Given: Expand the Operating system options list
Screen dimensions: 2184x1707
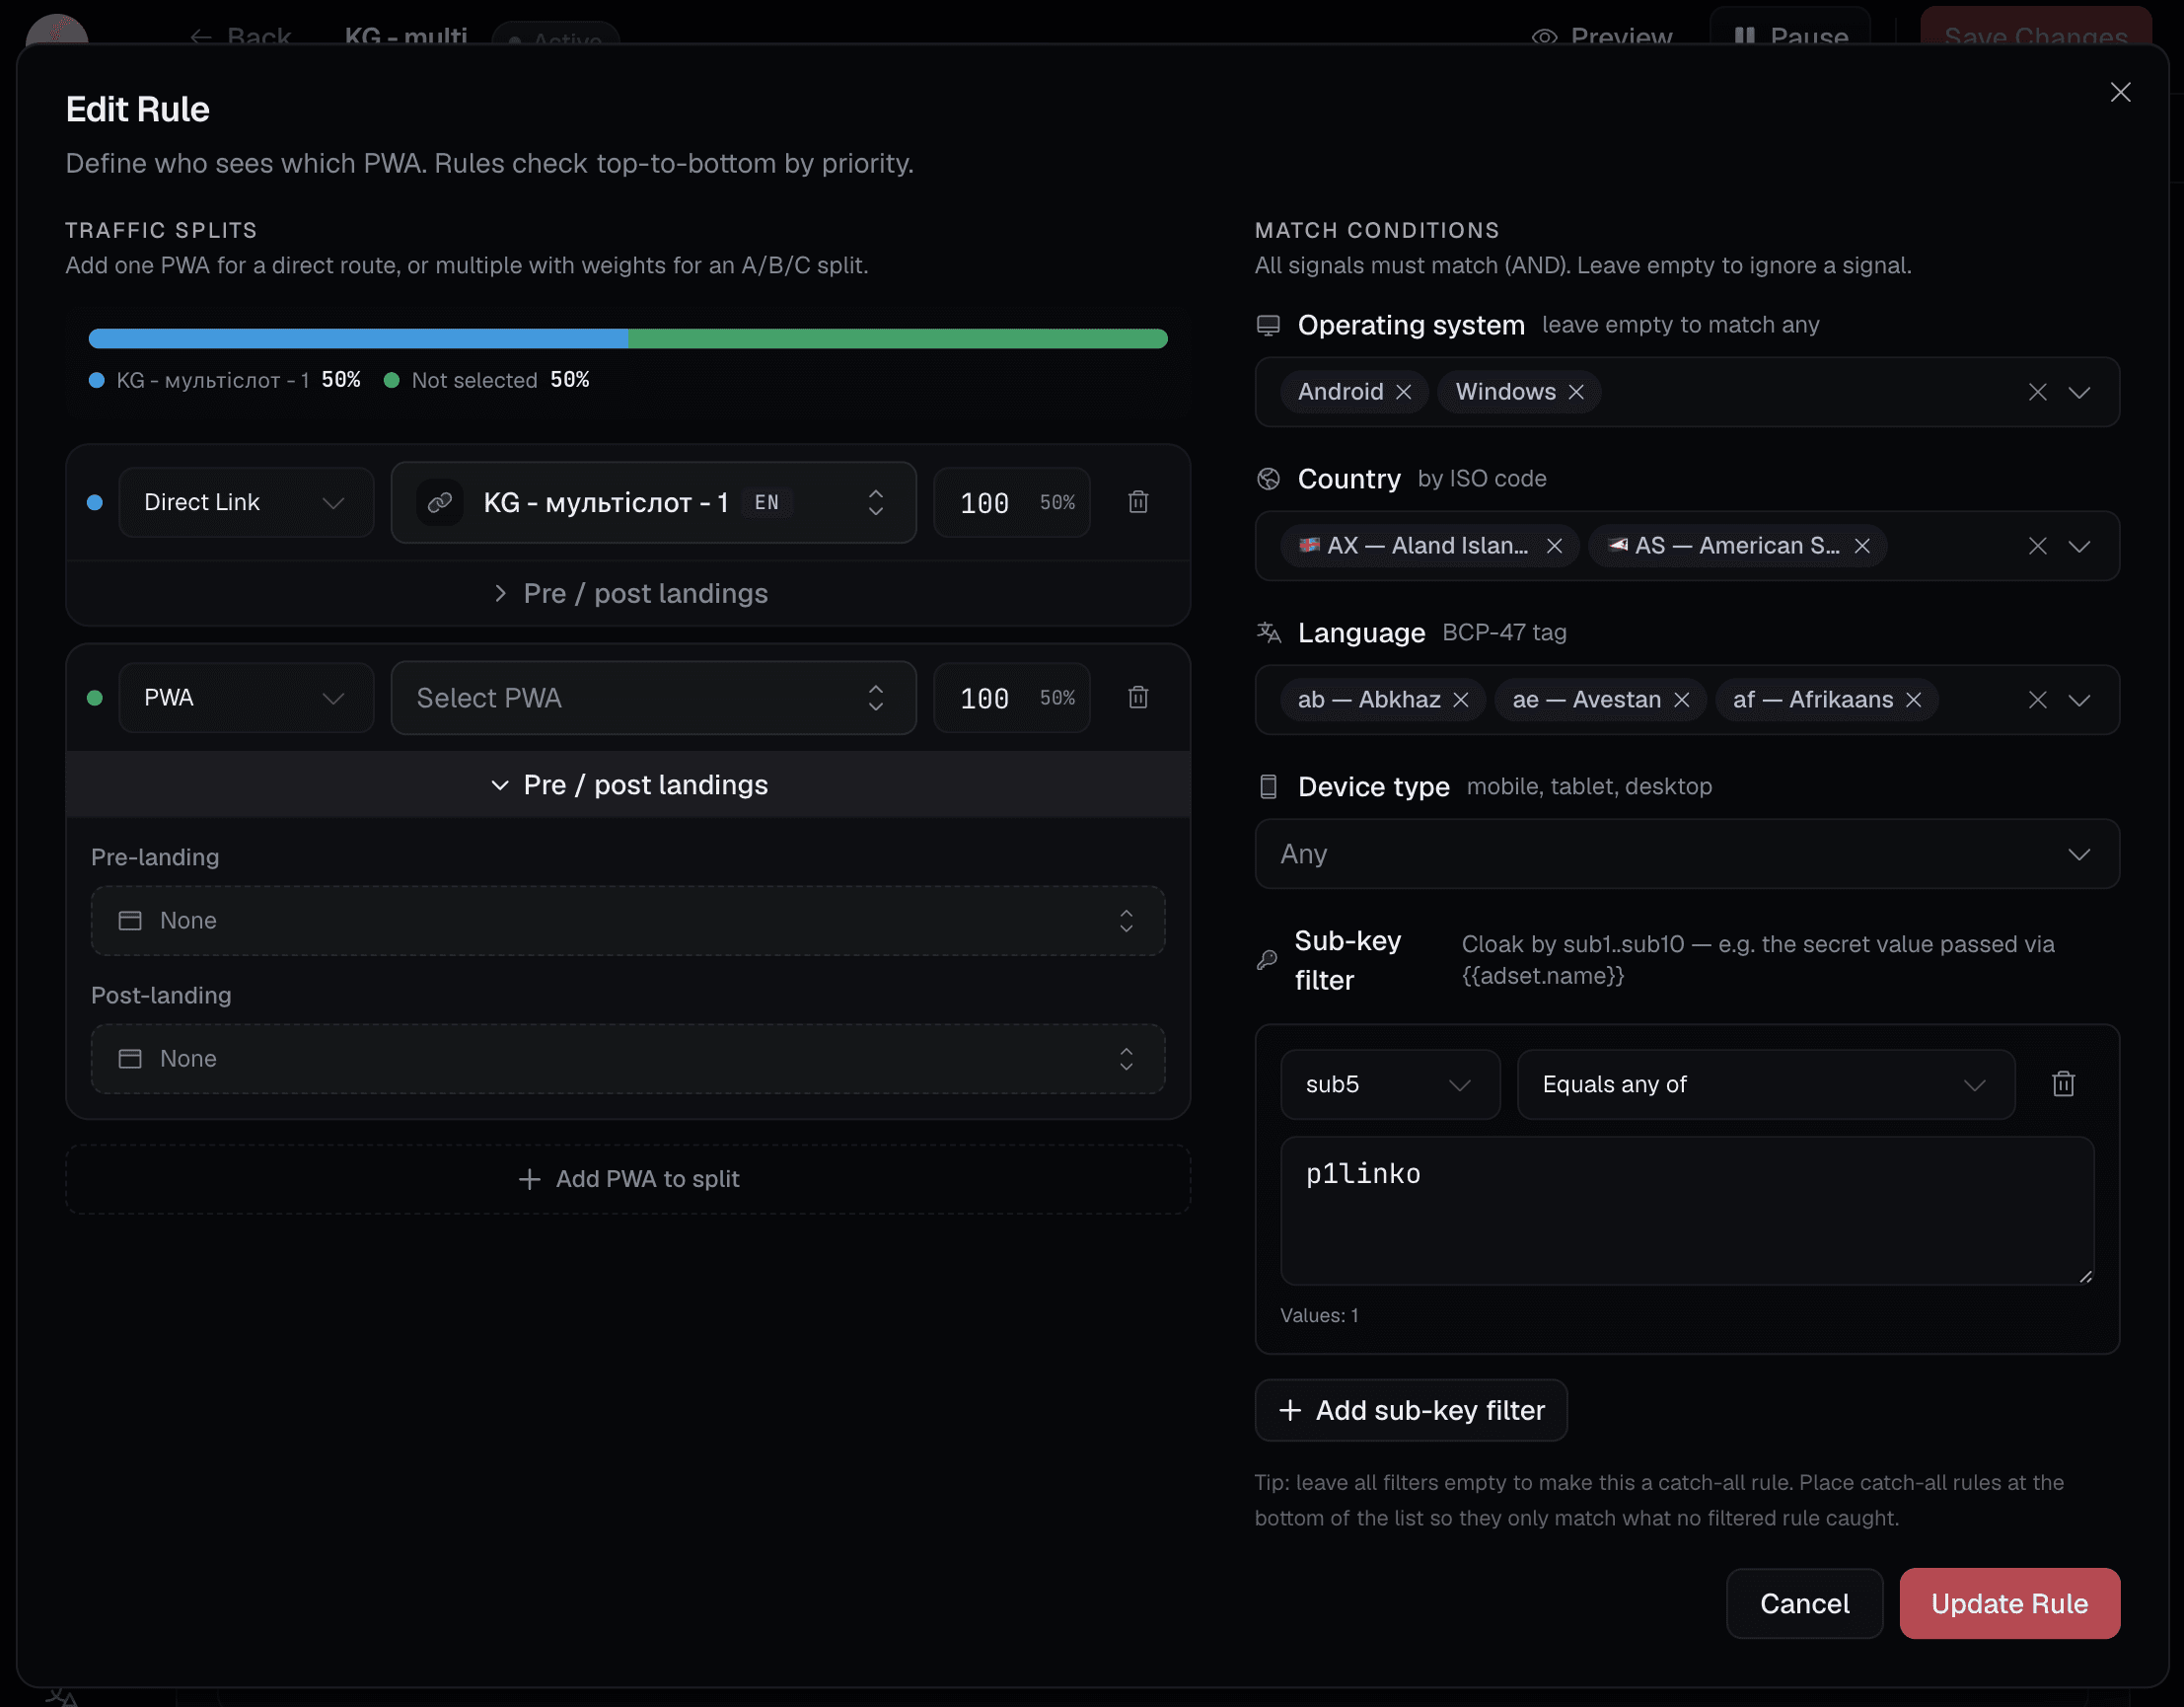Looking at the screenshot, I should (2080, 392).
